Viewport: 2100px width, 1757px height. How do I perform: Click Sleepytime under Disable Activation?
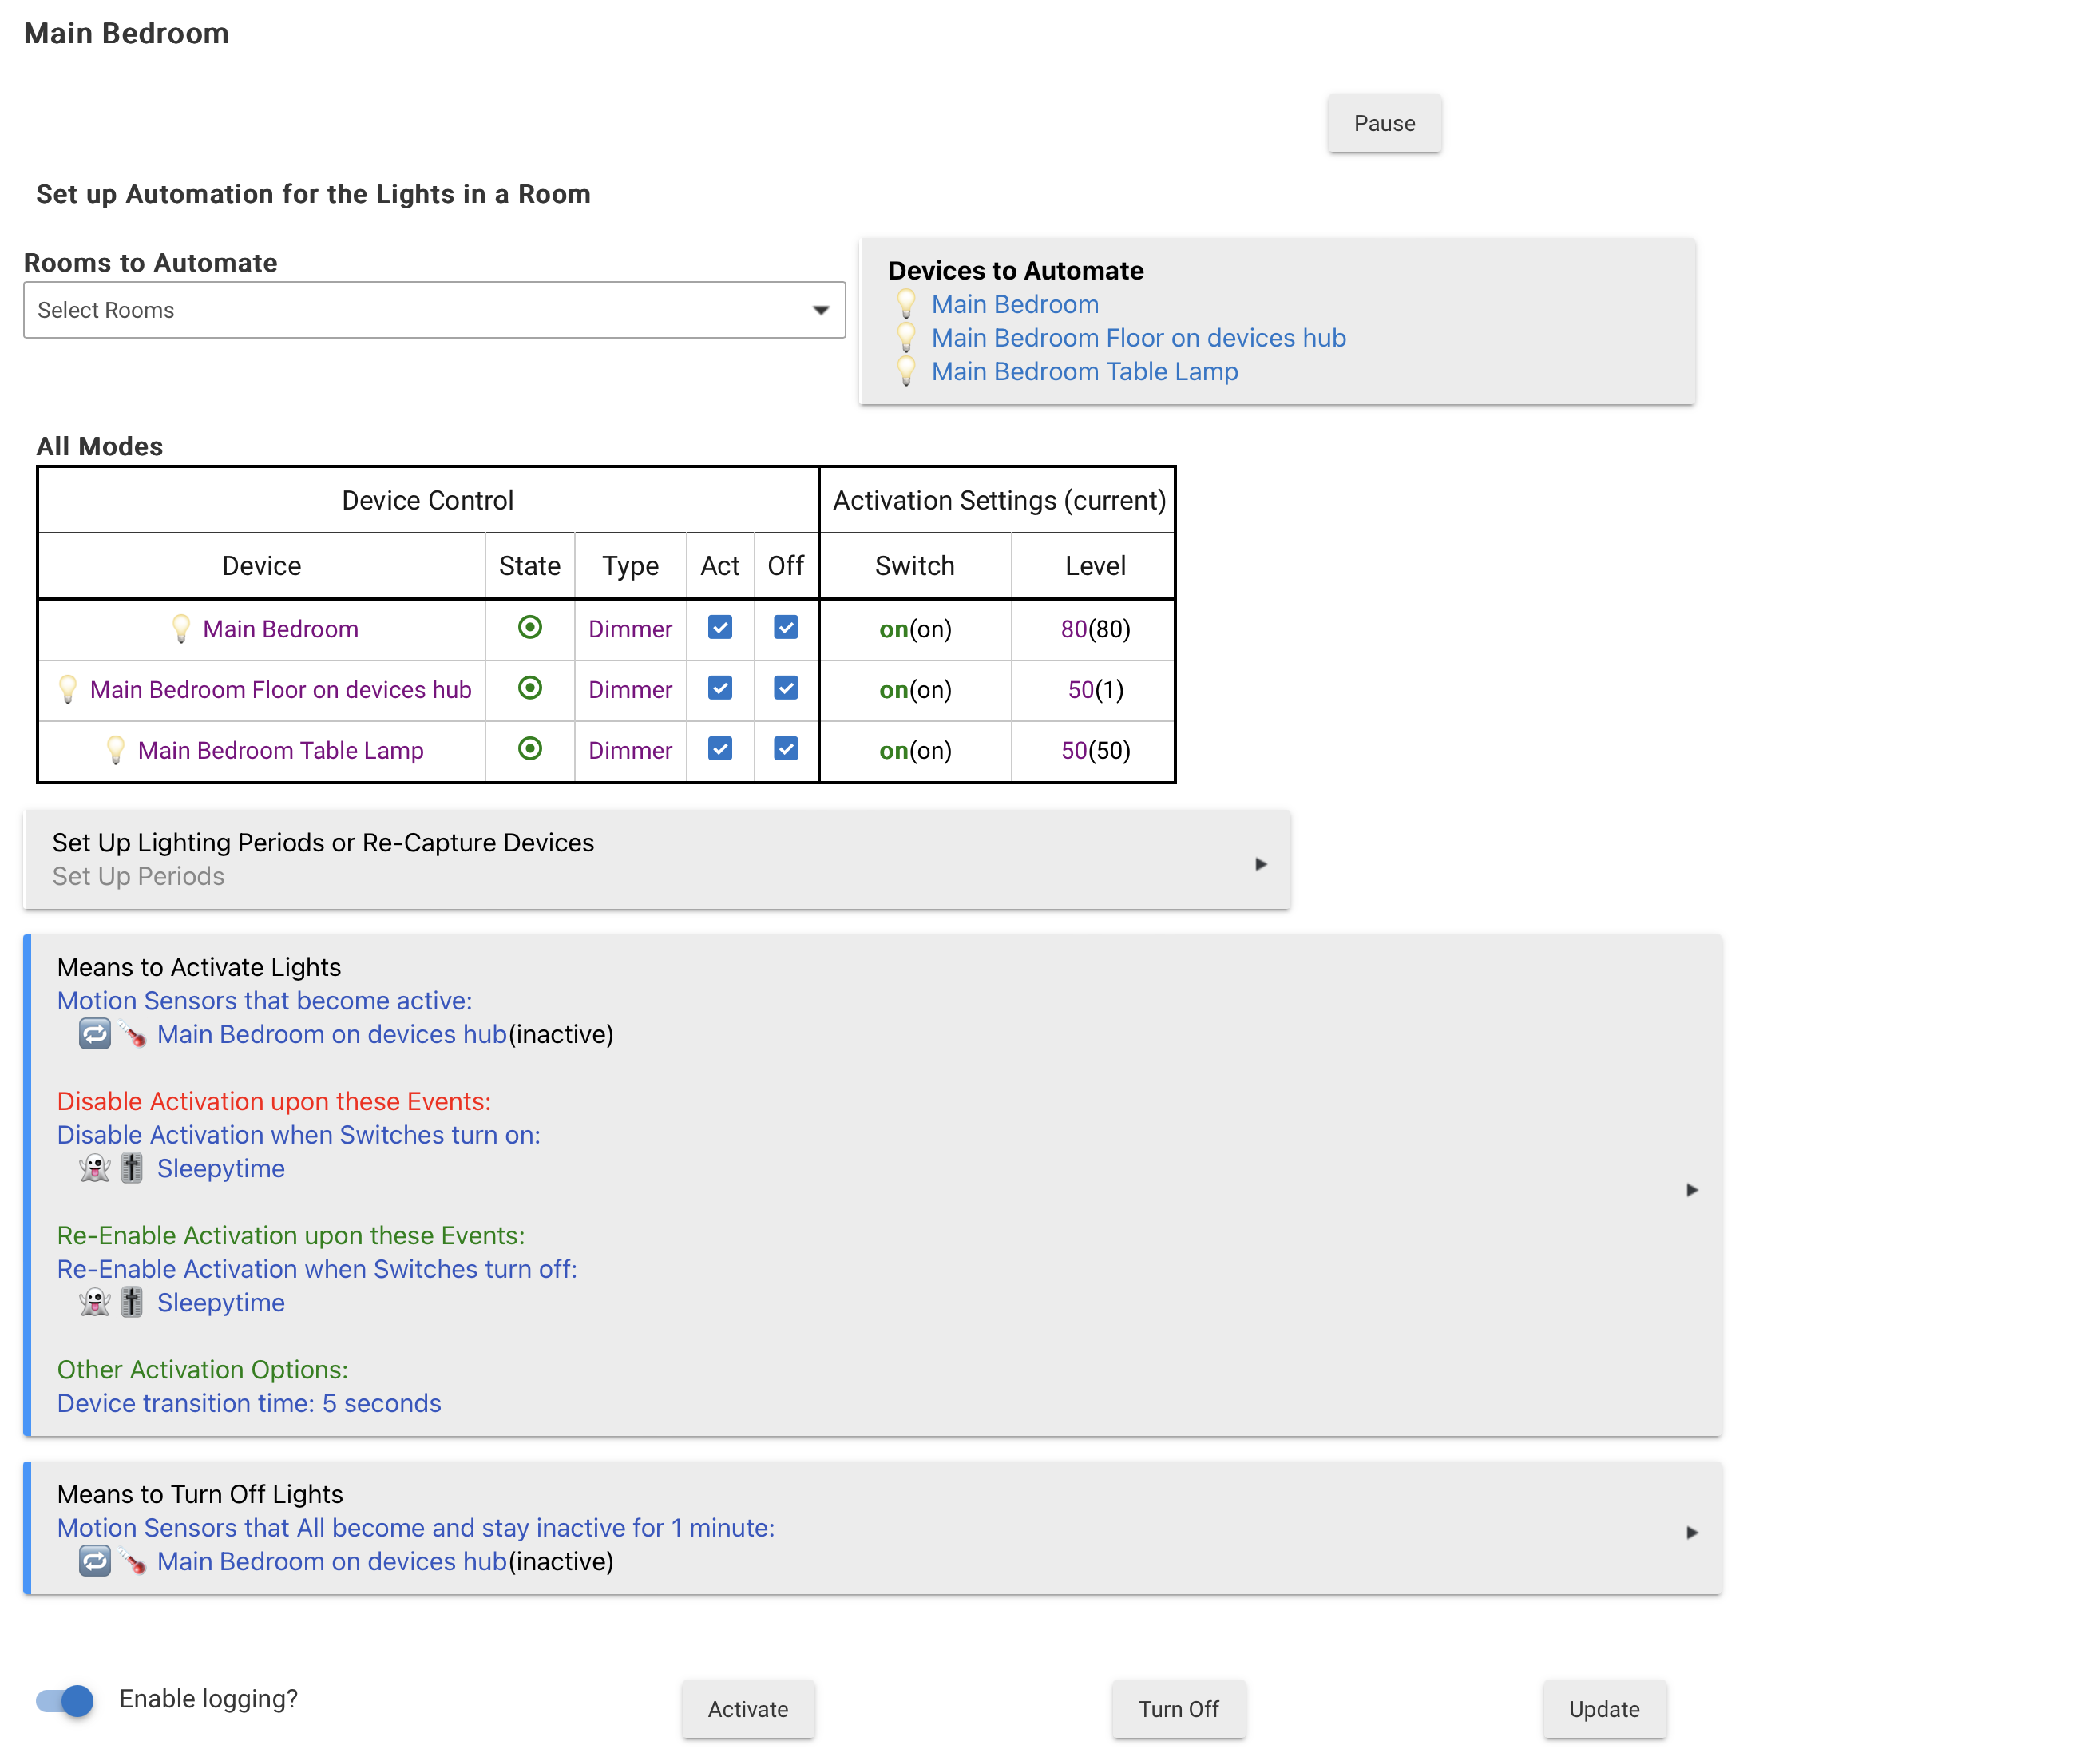[x=221, y=1168]
